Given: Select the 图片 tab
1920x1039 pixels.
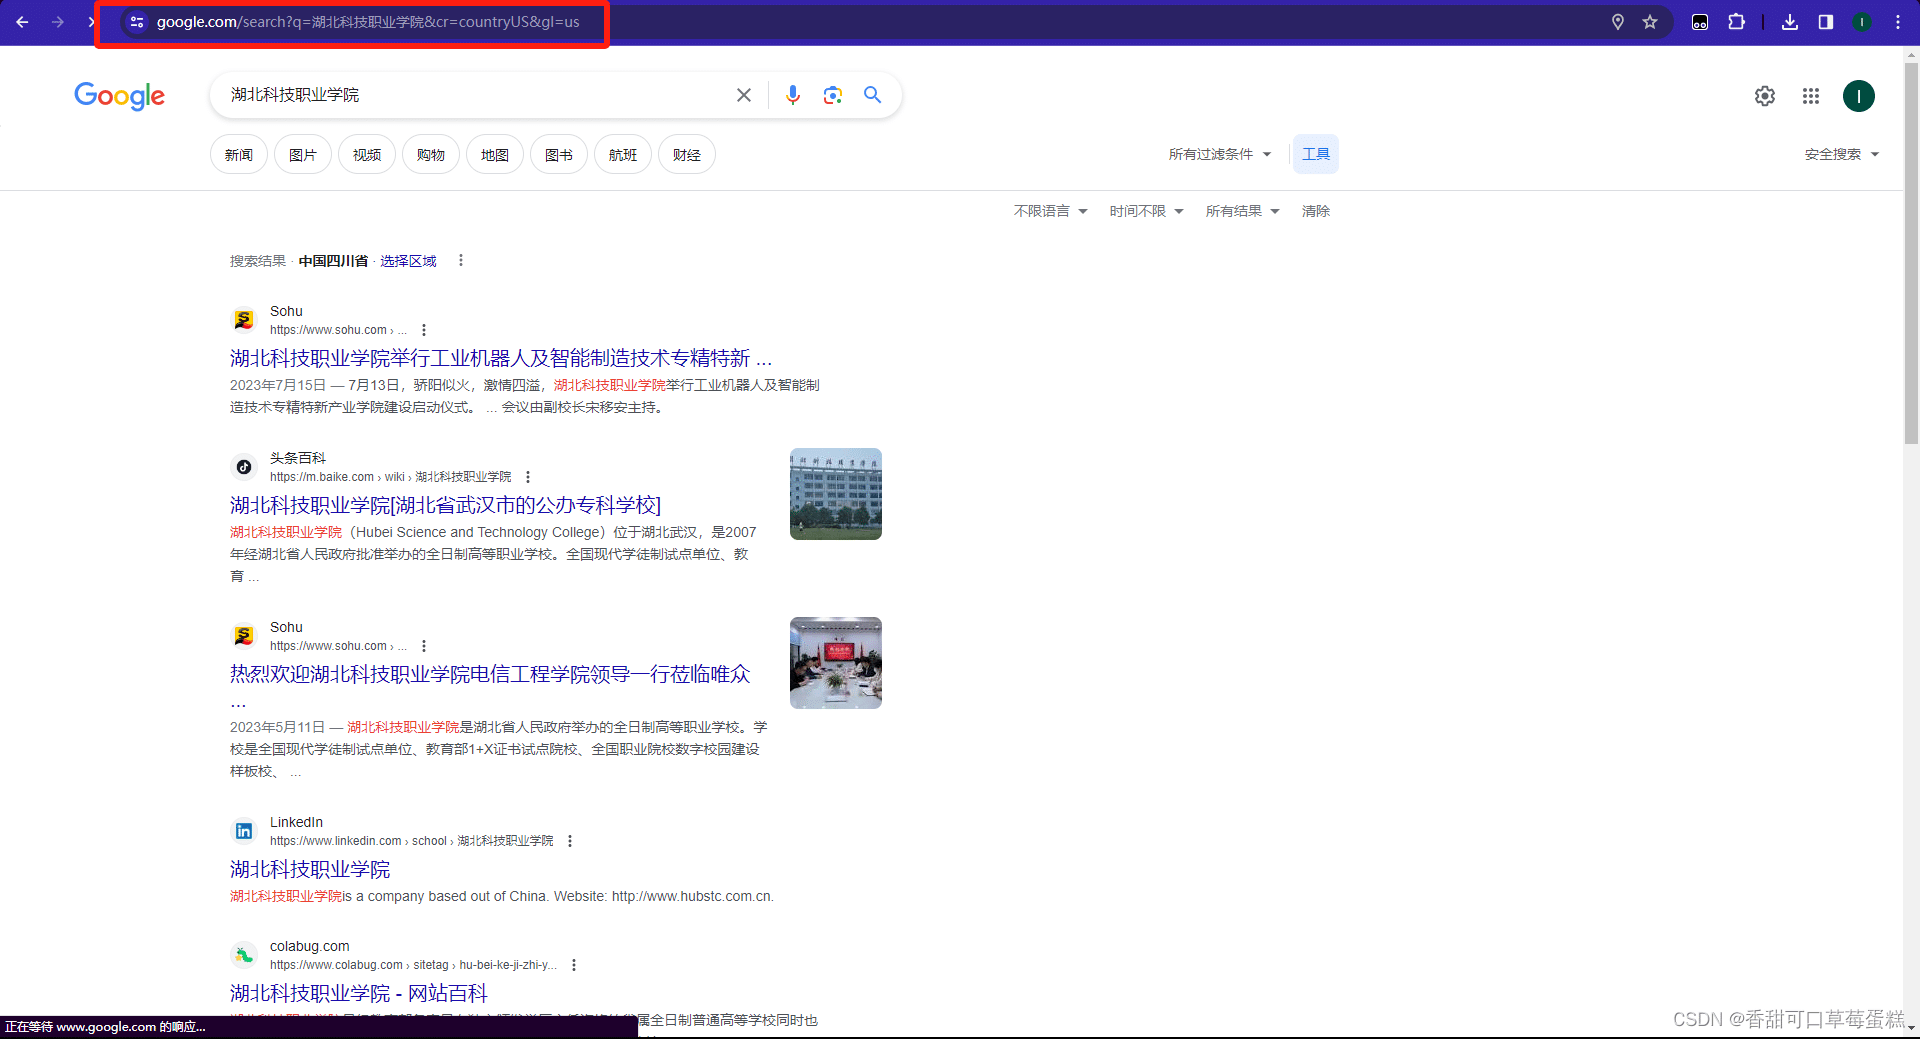Looking at the screenshot, I should click(x=303, y=154).
